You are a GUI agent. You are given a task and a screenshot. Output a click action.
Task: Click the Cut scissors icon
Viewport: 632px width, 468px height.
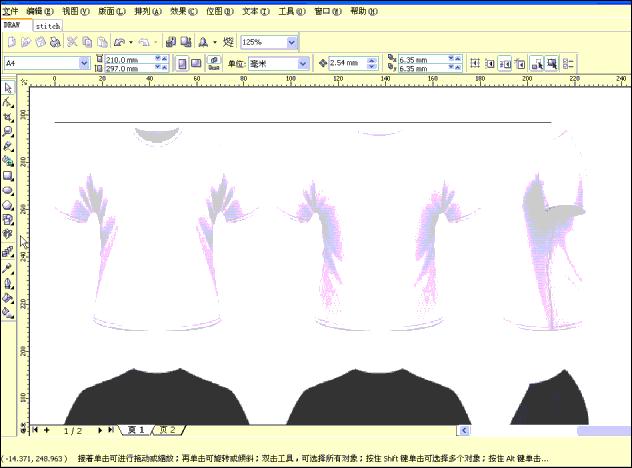click(73, 43)
